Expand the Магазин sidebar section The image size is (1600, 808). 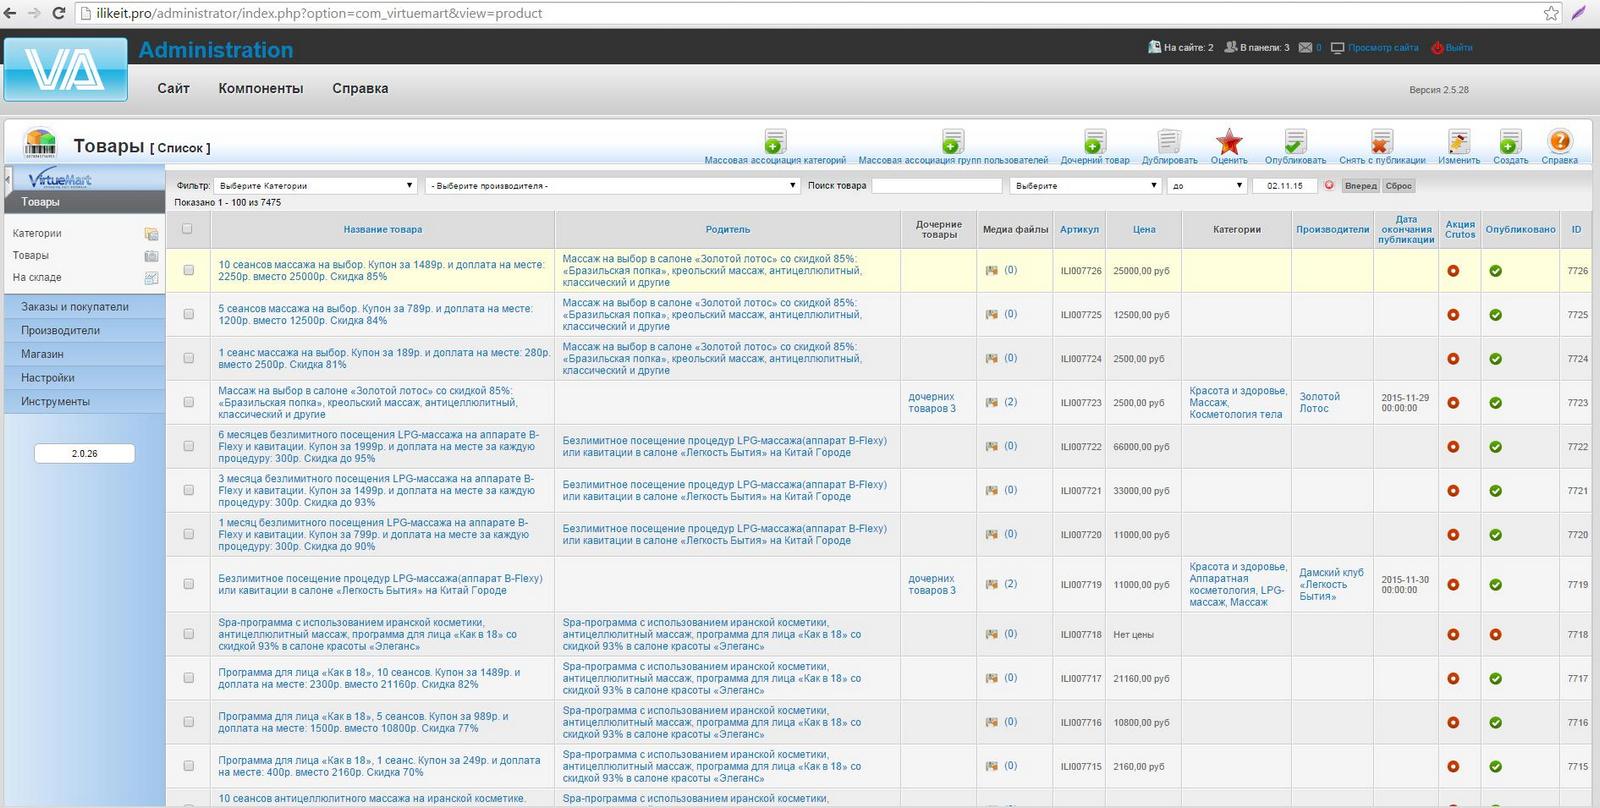85,354
